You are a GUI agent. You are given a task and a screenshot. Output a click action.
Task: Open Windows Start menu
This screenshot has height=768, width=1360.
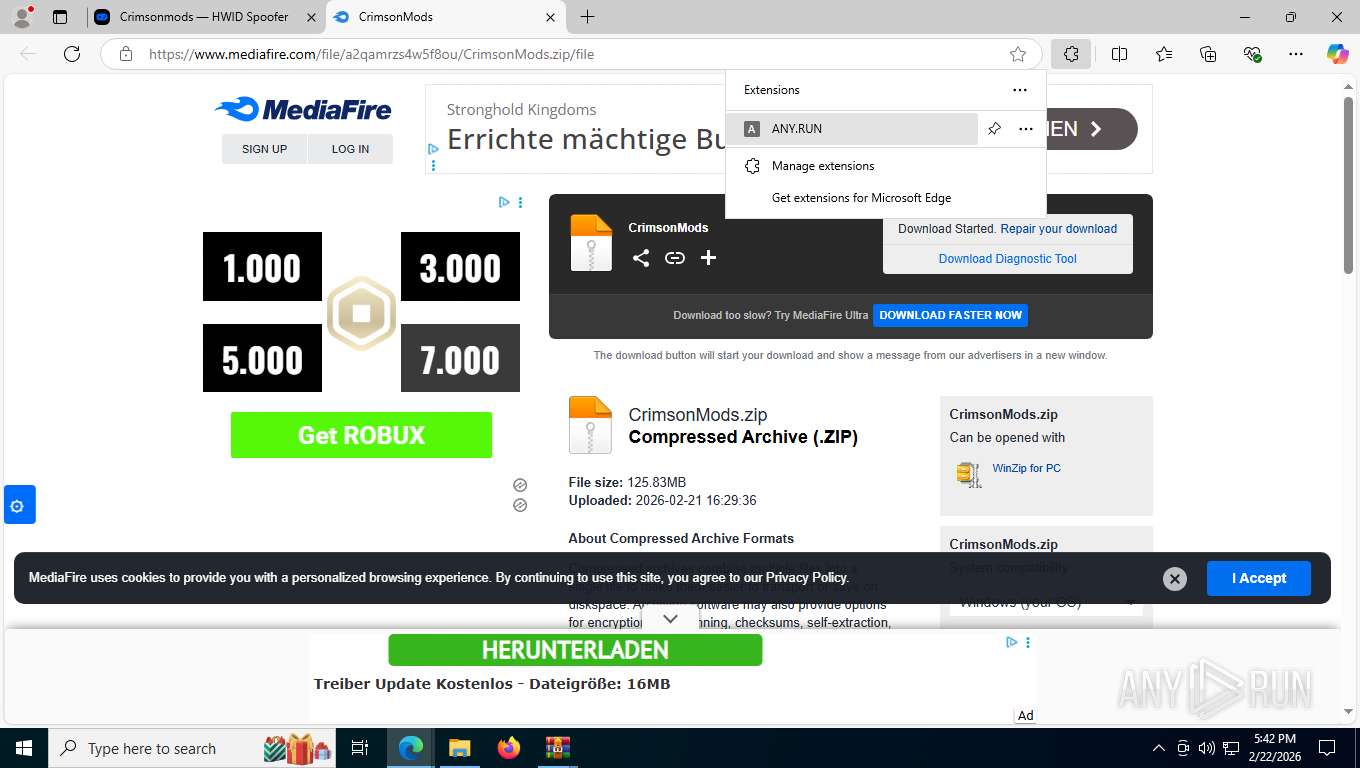tap(23, 748)
